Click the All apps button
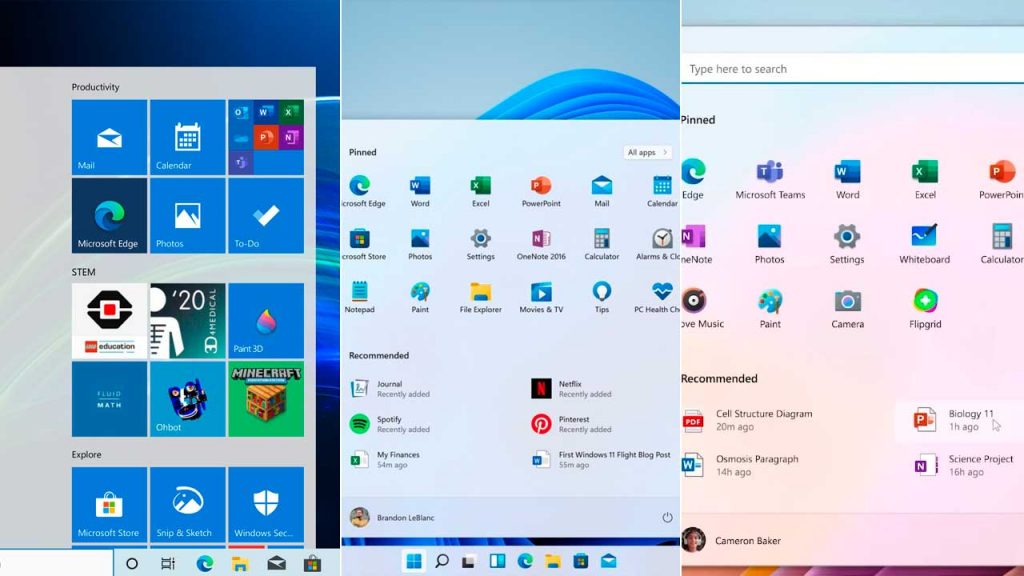1024x576 pixels. pyautogui.click(x=647, y=152)
